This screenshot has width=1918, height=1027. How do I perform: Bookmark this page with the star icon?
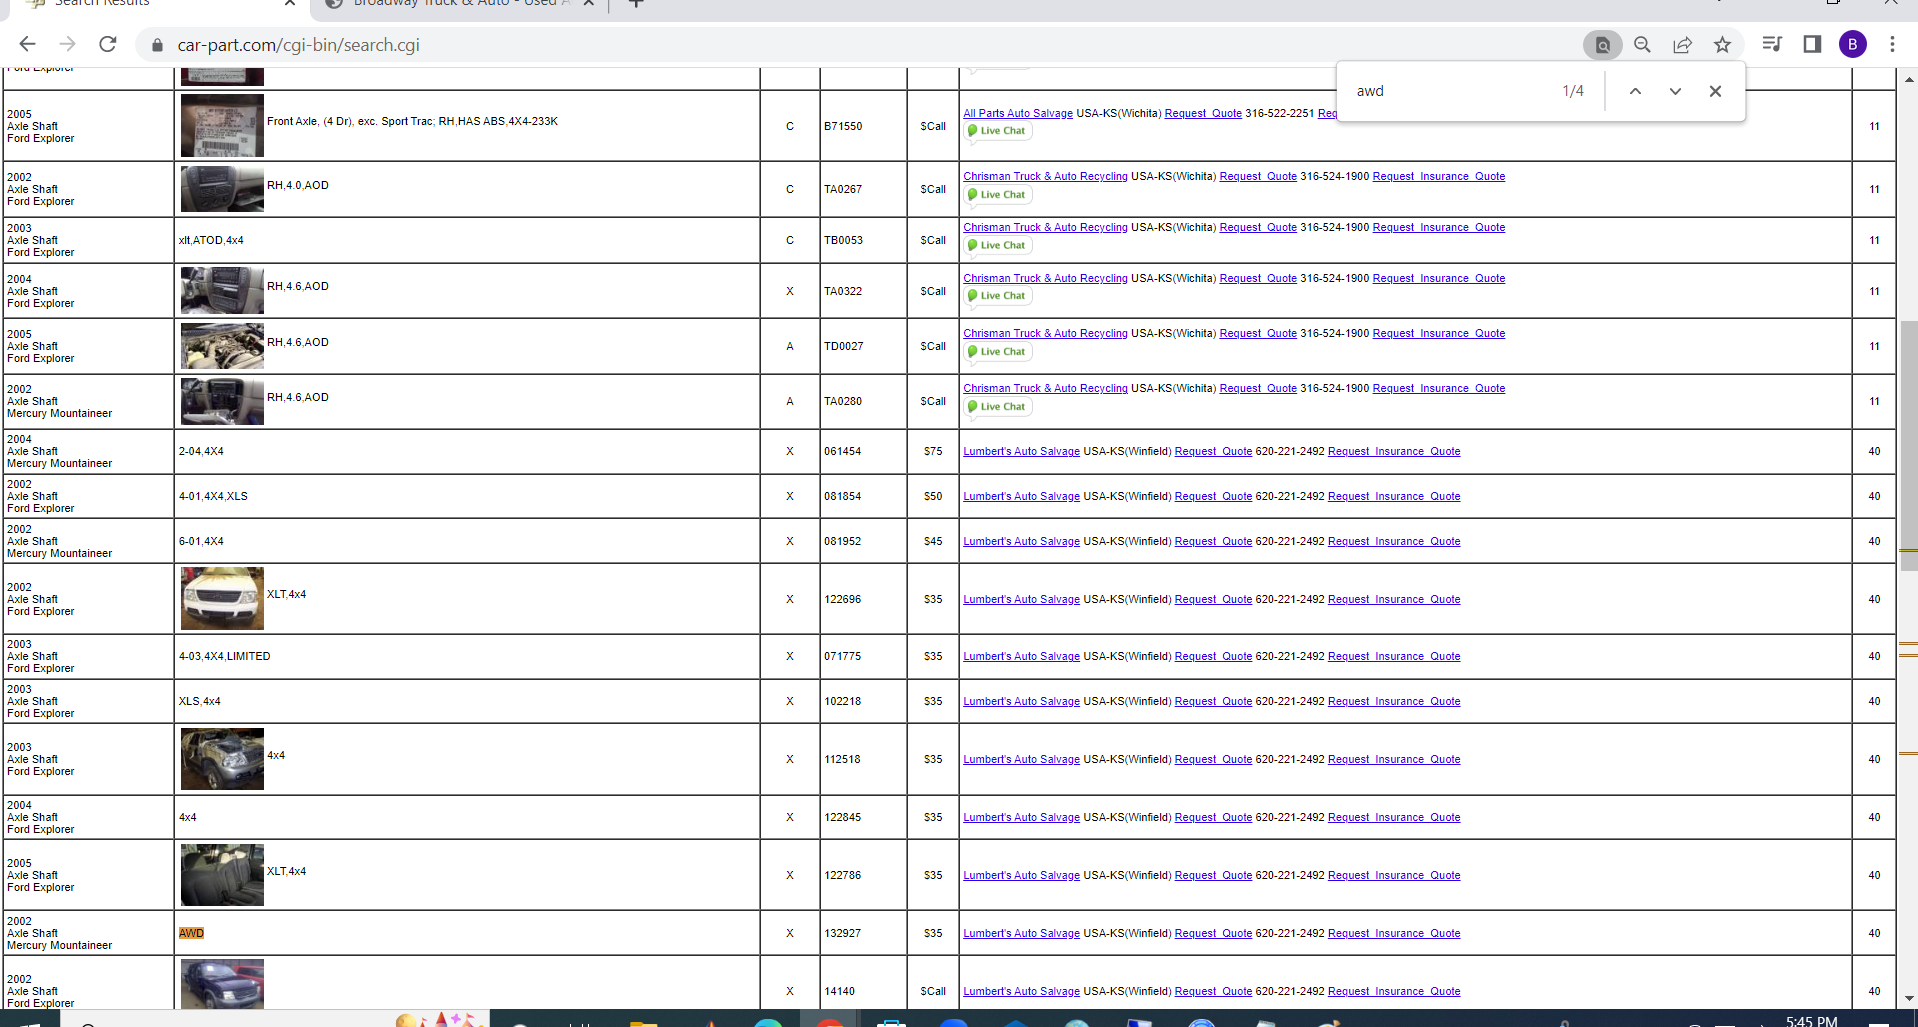1722,44
